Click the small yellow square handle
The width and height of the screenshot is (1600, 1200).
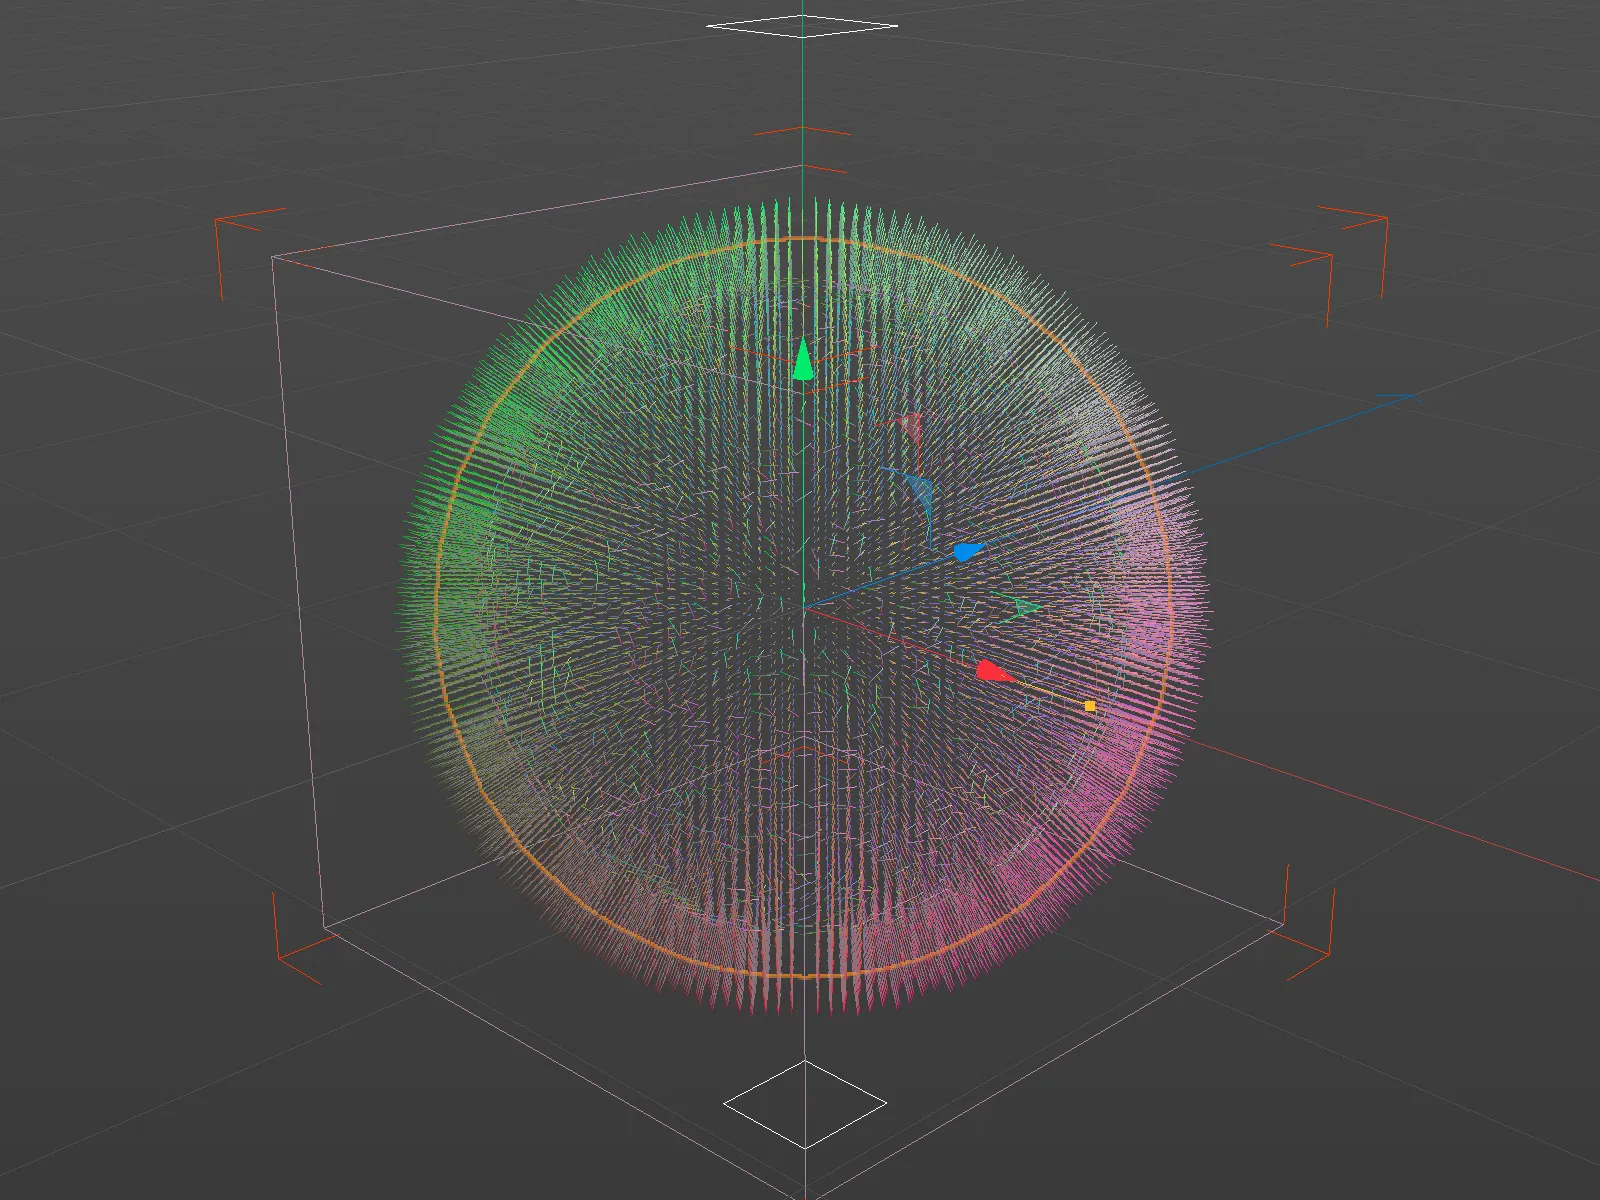1090,706
